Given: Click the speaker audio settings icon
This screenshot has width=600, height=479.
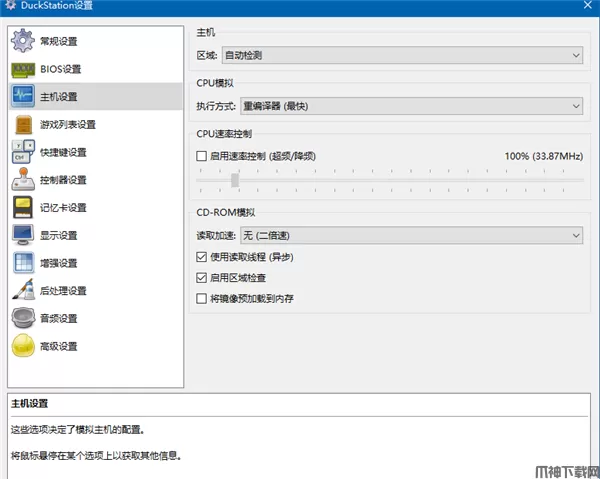Looking at the screenshot, I should [x=23, y=318].
